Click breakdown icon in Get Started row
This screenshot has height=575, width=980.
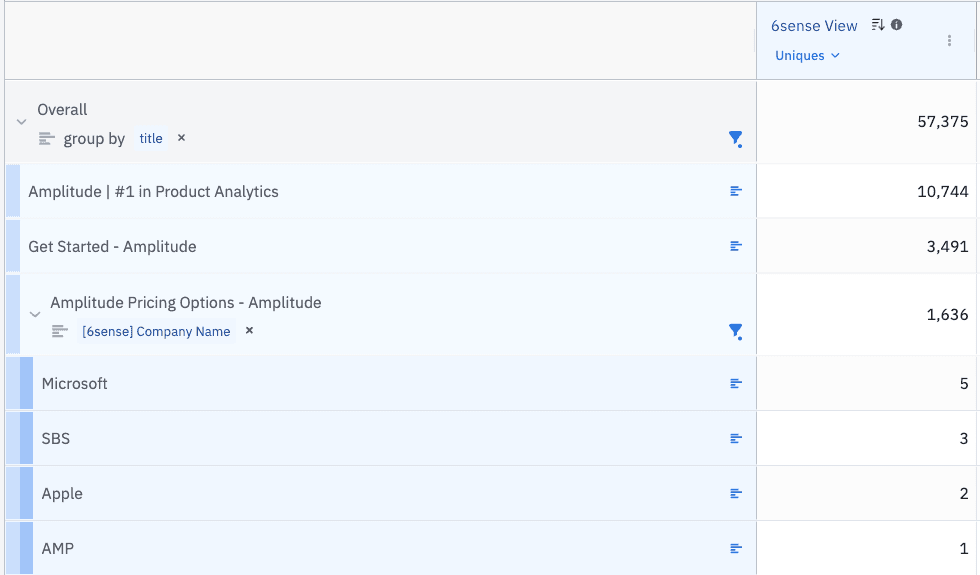click(x=736, y=246)
